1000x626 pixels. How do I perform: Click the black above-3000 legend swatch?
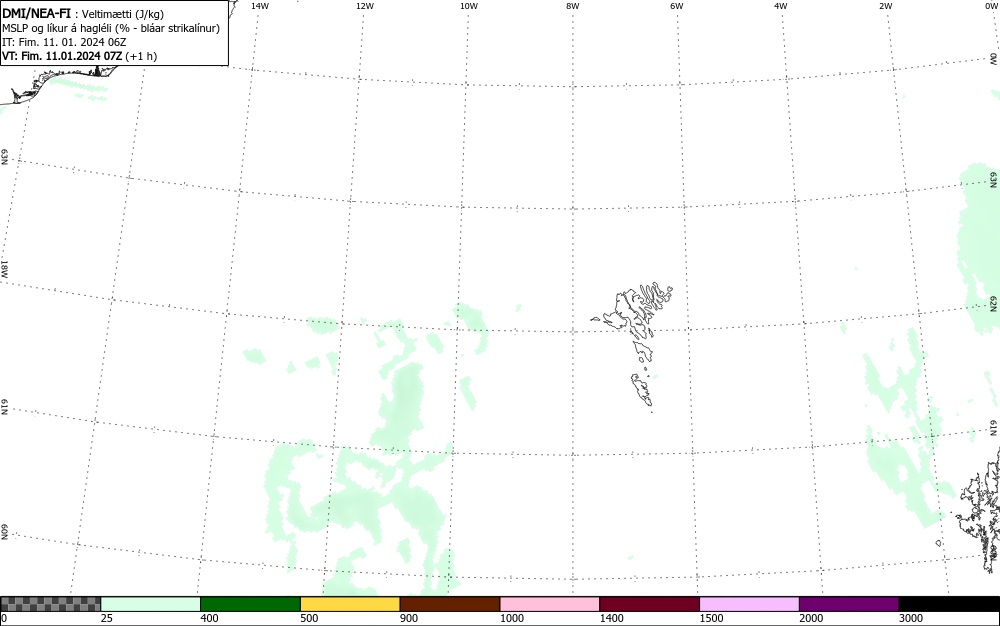tap(949, 604)
